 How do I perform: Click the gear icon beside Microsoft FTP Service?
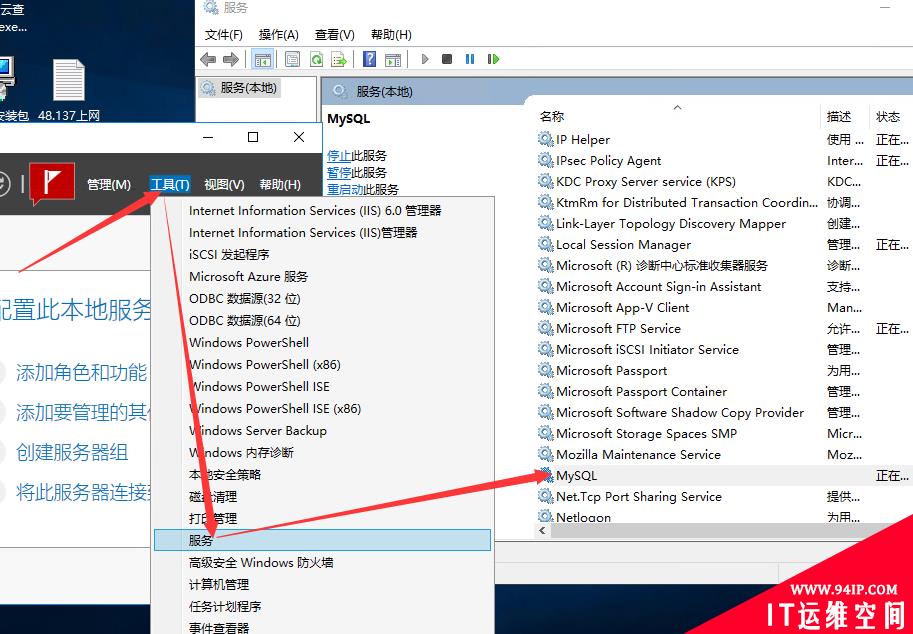pyautogui.click(x=546, y=328)
